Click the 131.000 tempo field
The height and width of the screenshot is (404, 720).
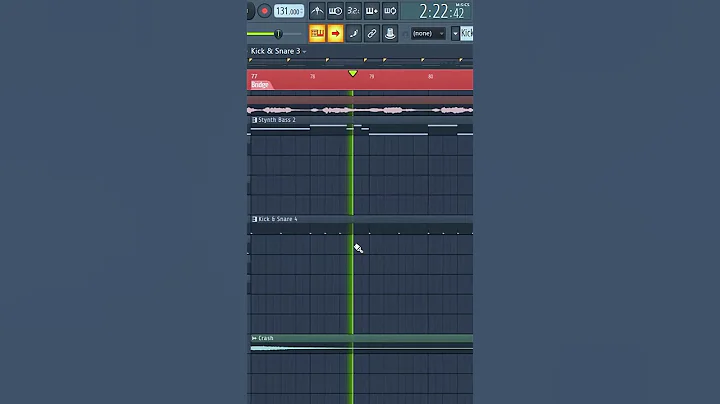click(289, 11)
